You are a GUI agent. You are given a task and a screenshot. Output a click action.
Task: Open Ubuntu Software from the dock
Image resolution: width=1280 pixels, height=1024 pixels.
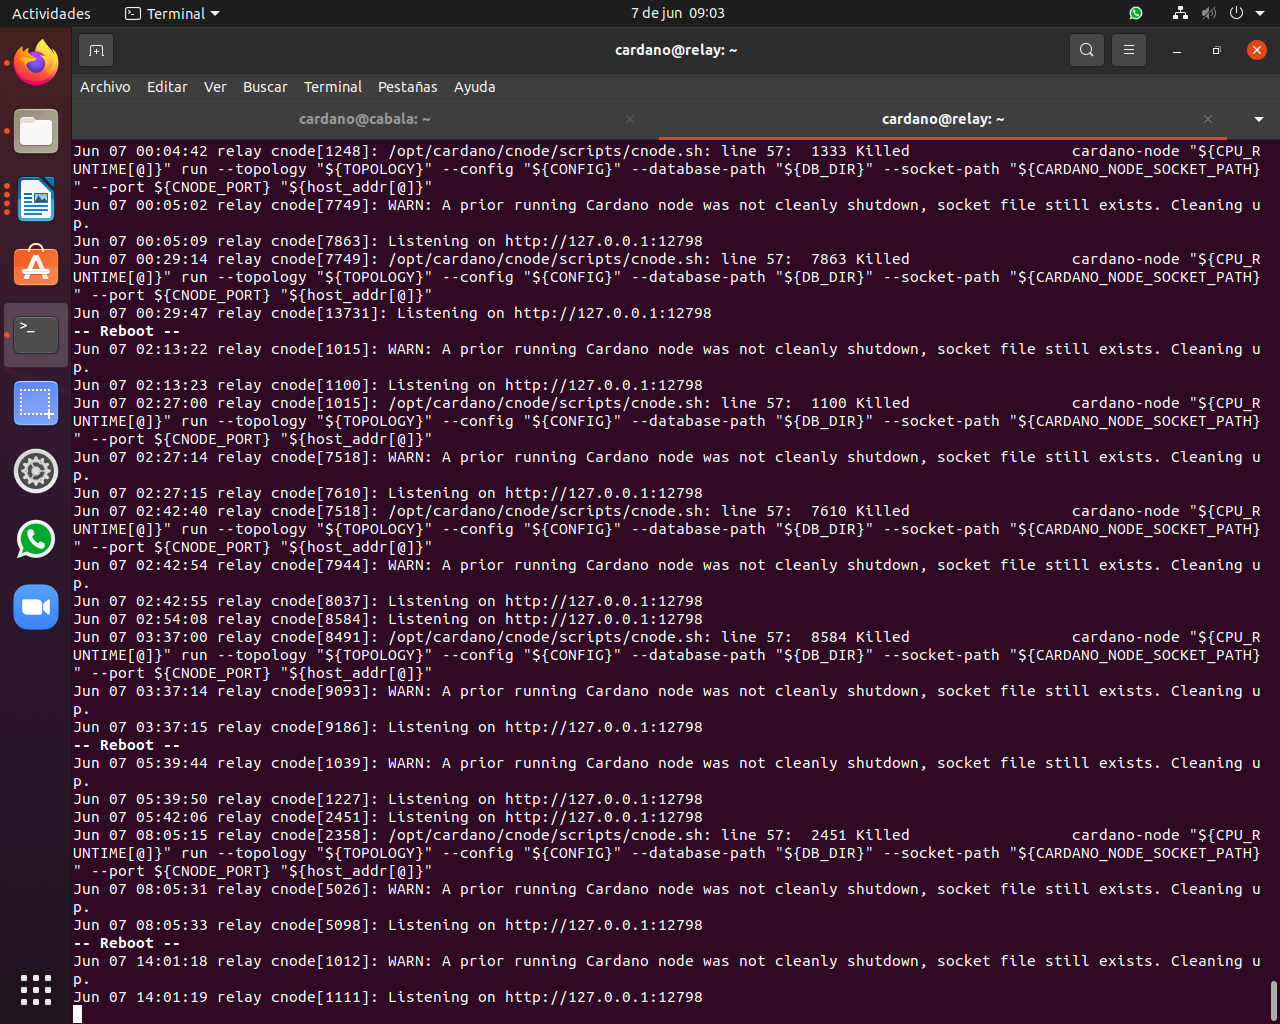[36, 267]
